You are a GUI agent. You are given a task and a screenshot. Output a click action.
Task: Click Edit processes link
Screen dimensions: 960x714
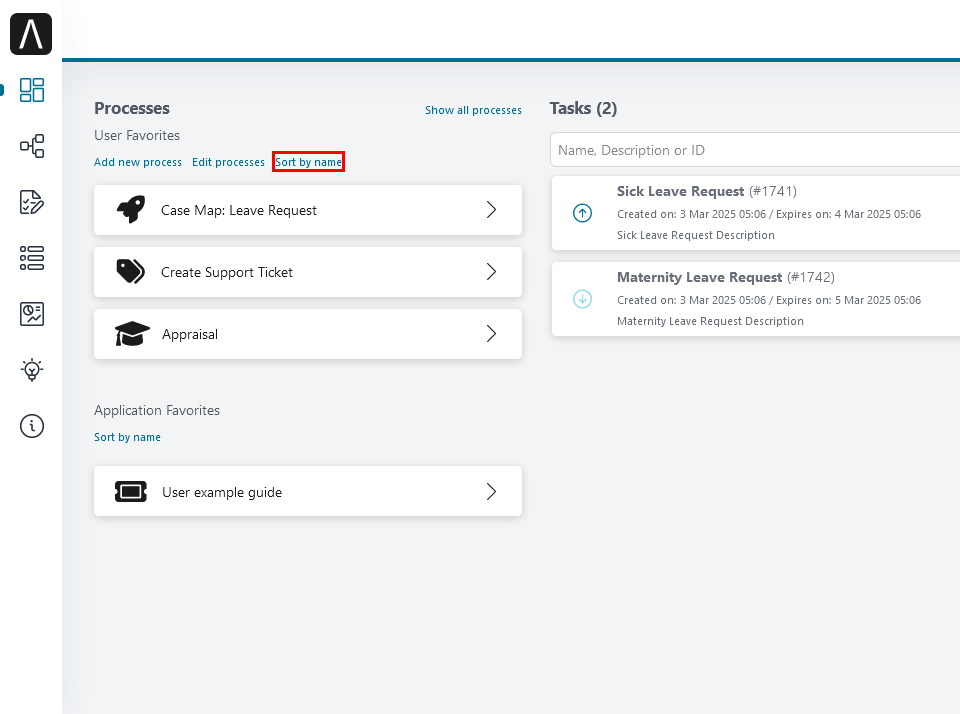(x=228, y=162)
